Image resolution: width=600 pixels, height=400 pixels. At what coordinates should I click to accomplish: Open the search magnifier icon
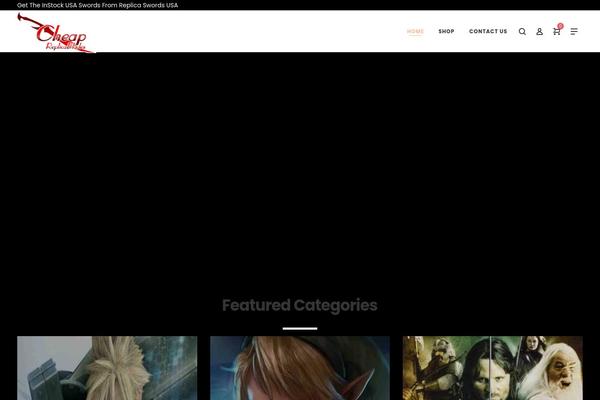pos(522,31)
